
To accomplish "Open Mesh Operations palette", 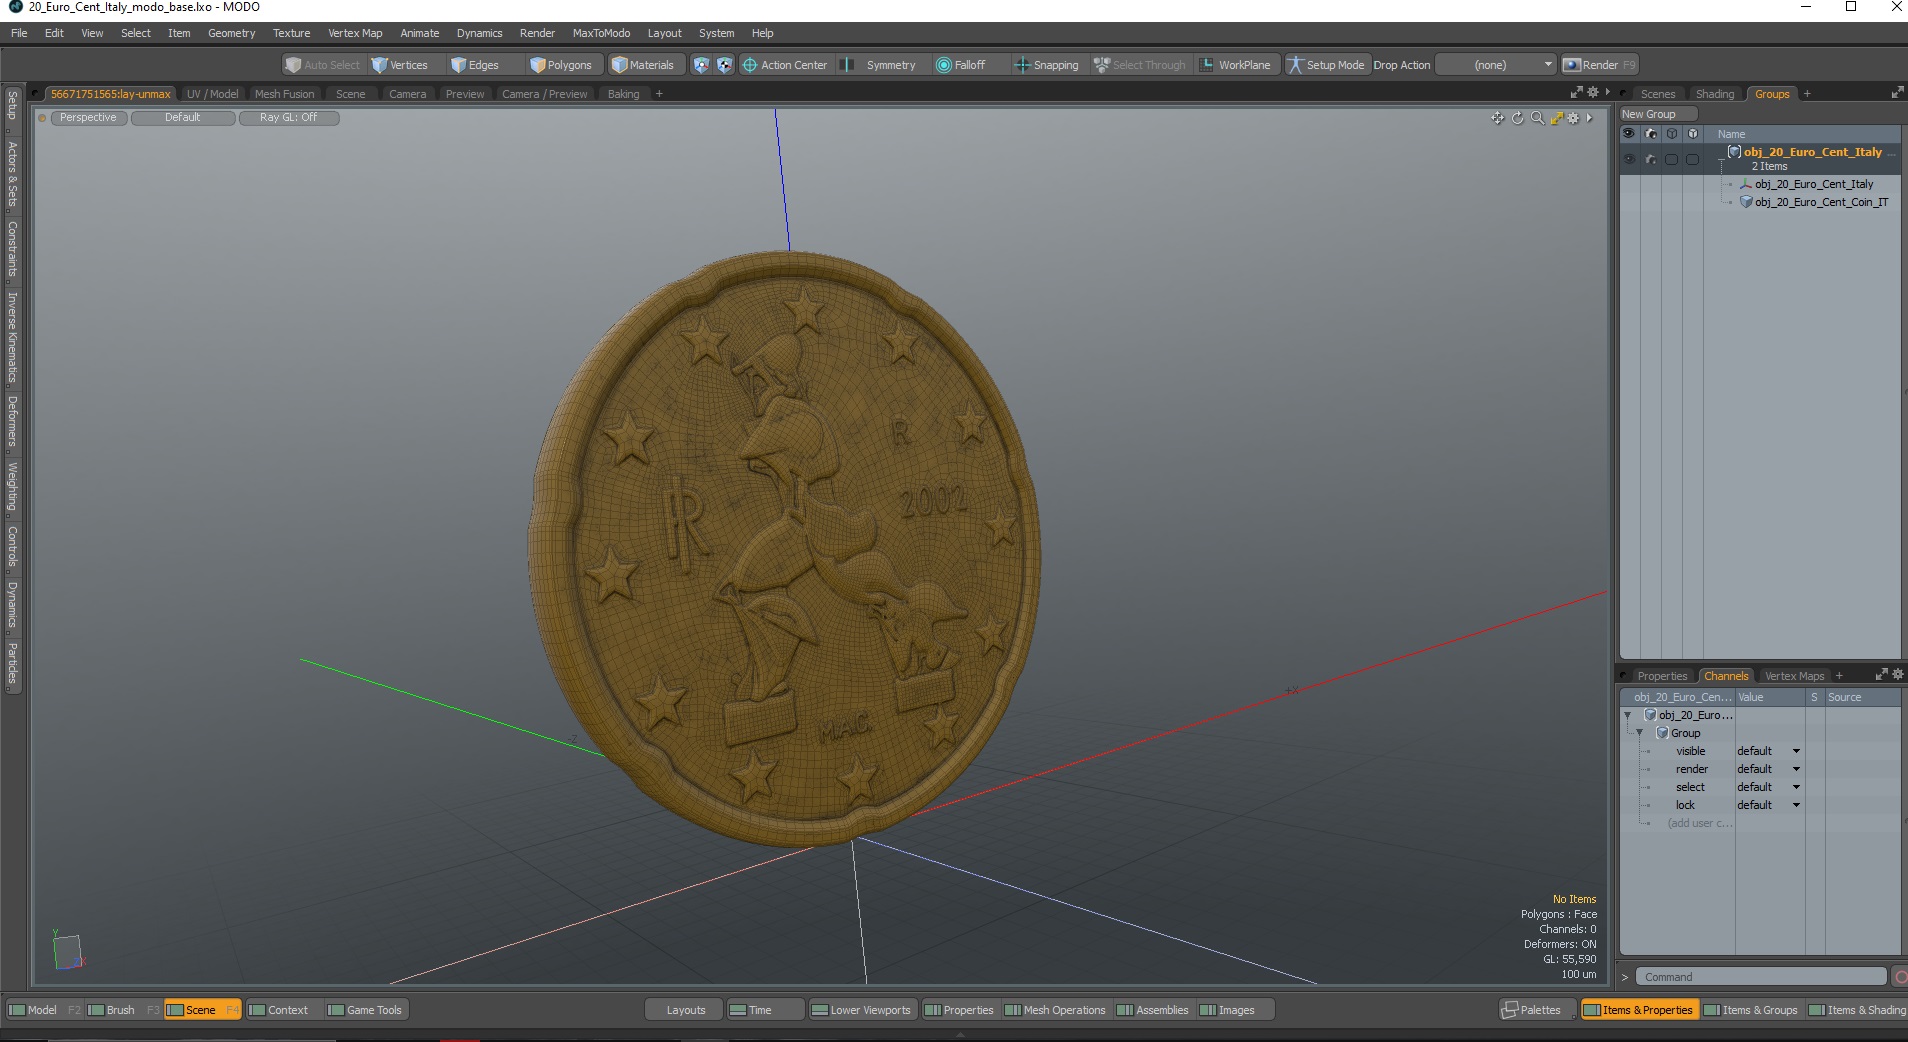I will point(1055,1010).
